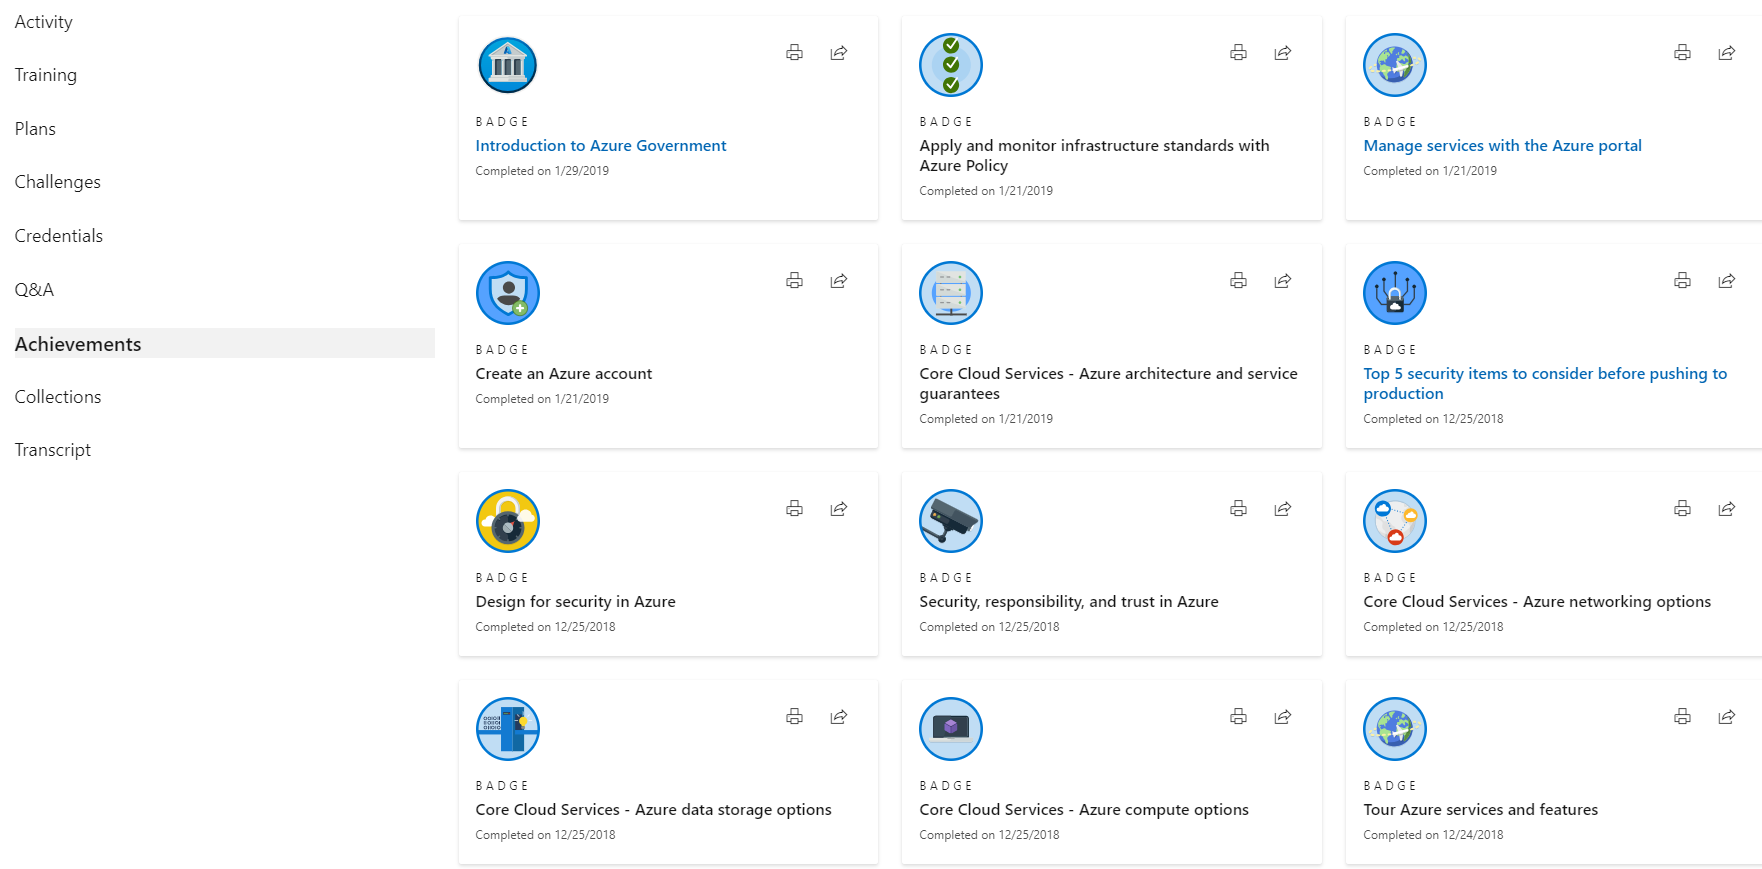The image size is (1762, 869).
Task: Print the Security, responsibility, and trust badge
Action: pos(1238,509)
